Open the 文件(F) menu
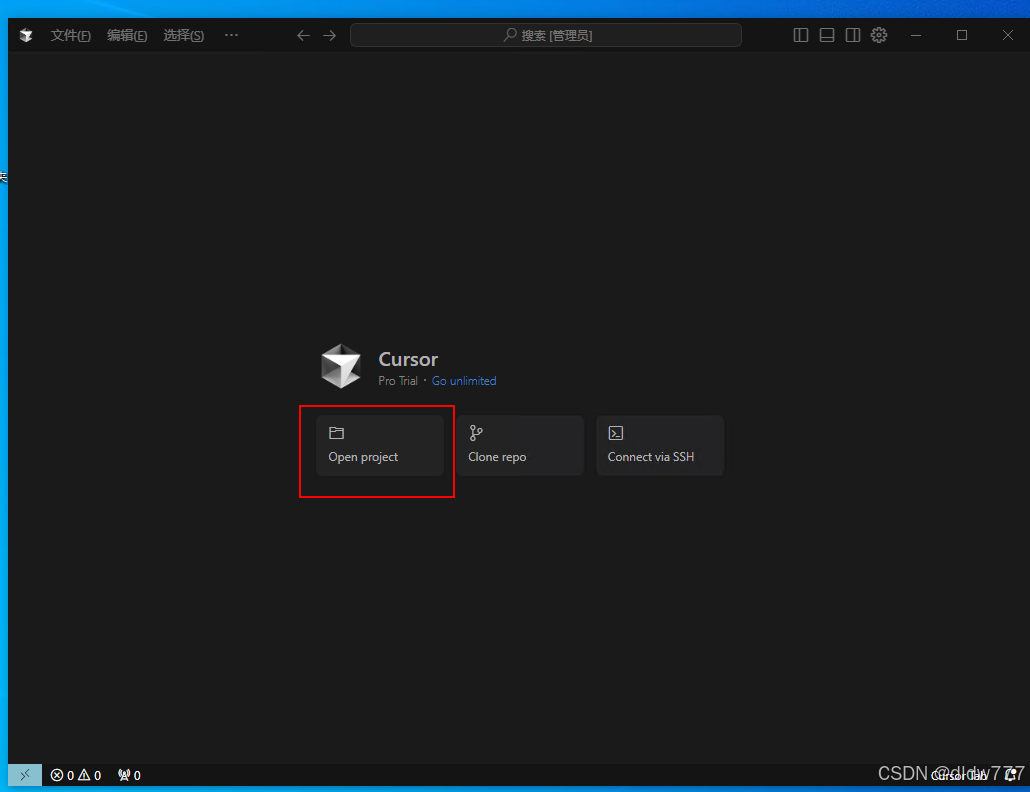The height and width of the screenshot is (792, 1030). pyautogui.click(x=70, y=35)
